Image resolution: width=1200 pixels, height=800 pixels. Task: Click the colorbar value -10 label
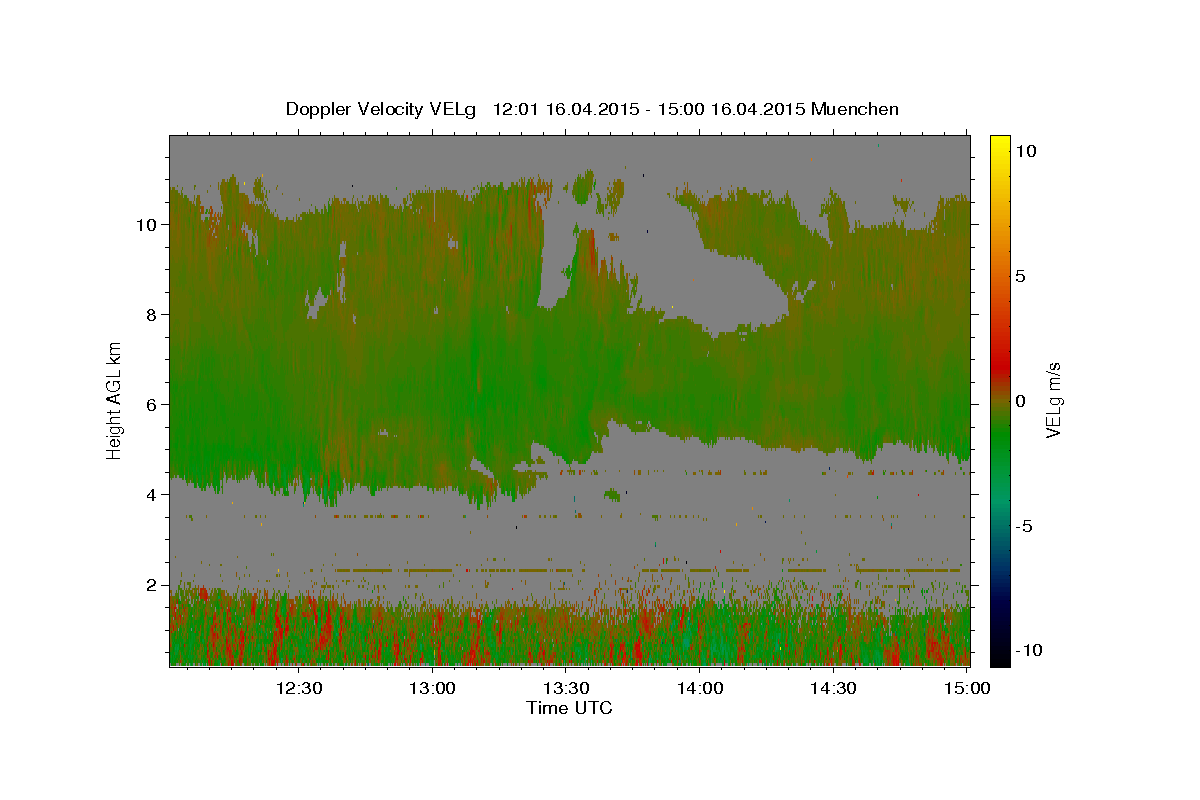tap(1029, 651)
